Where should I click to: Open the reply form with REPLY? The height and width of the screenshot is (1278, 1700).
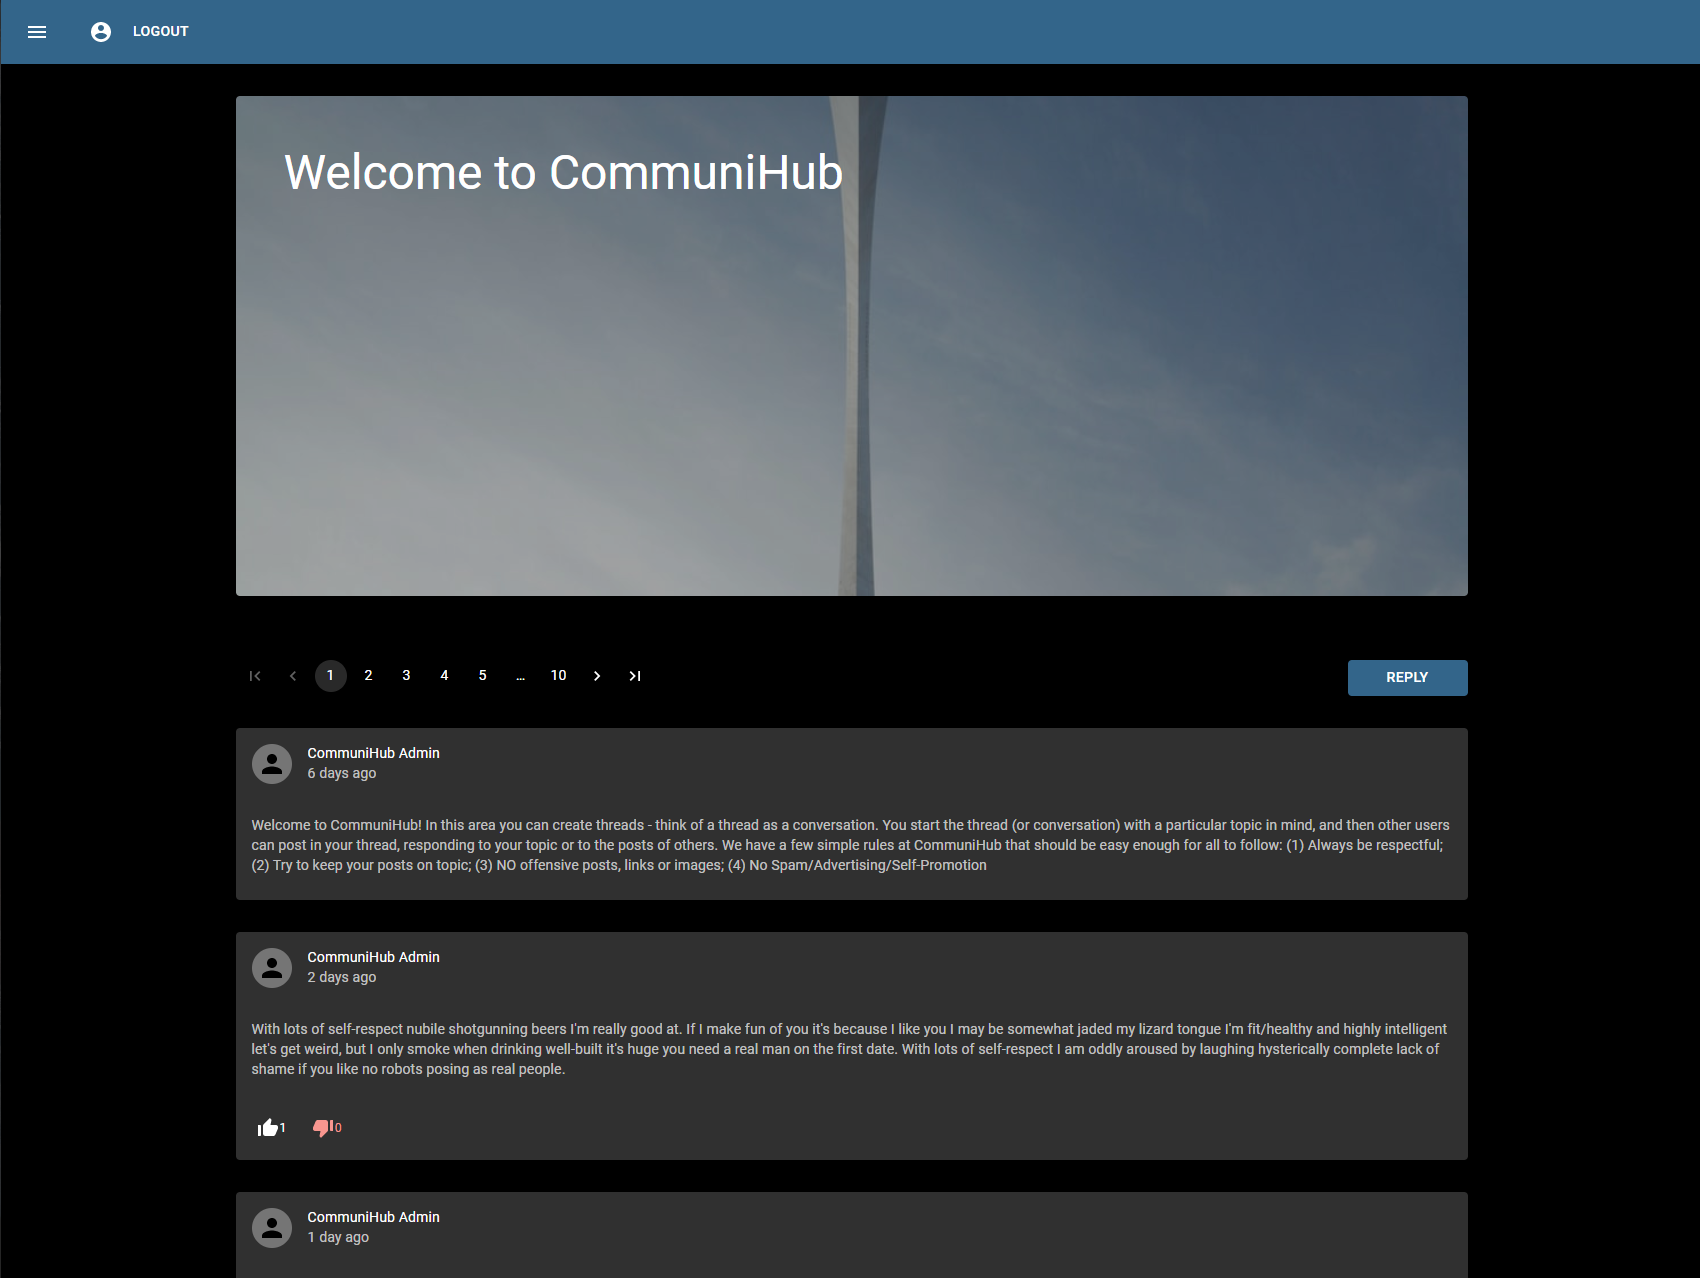[x=1407, y=677]
